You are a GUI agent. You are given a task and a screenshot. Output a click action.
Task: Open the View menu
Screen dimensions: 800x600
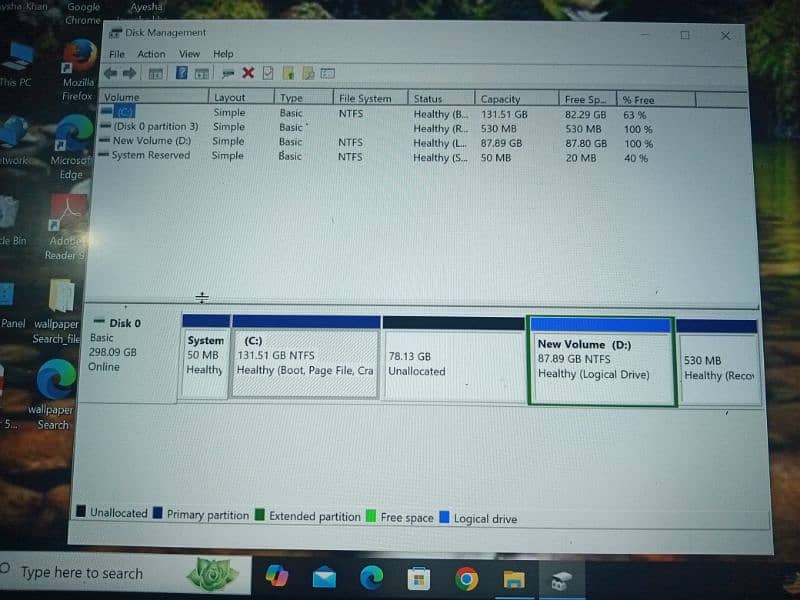[x=189, y=54]
